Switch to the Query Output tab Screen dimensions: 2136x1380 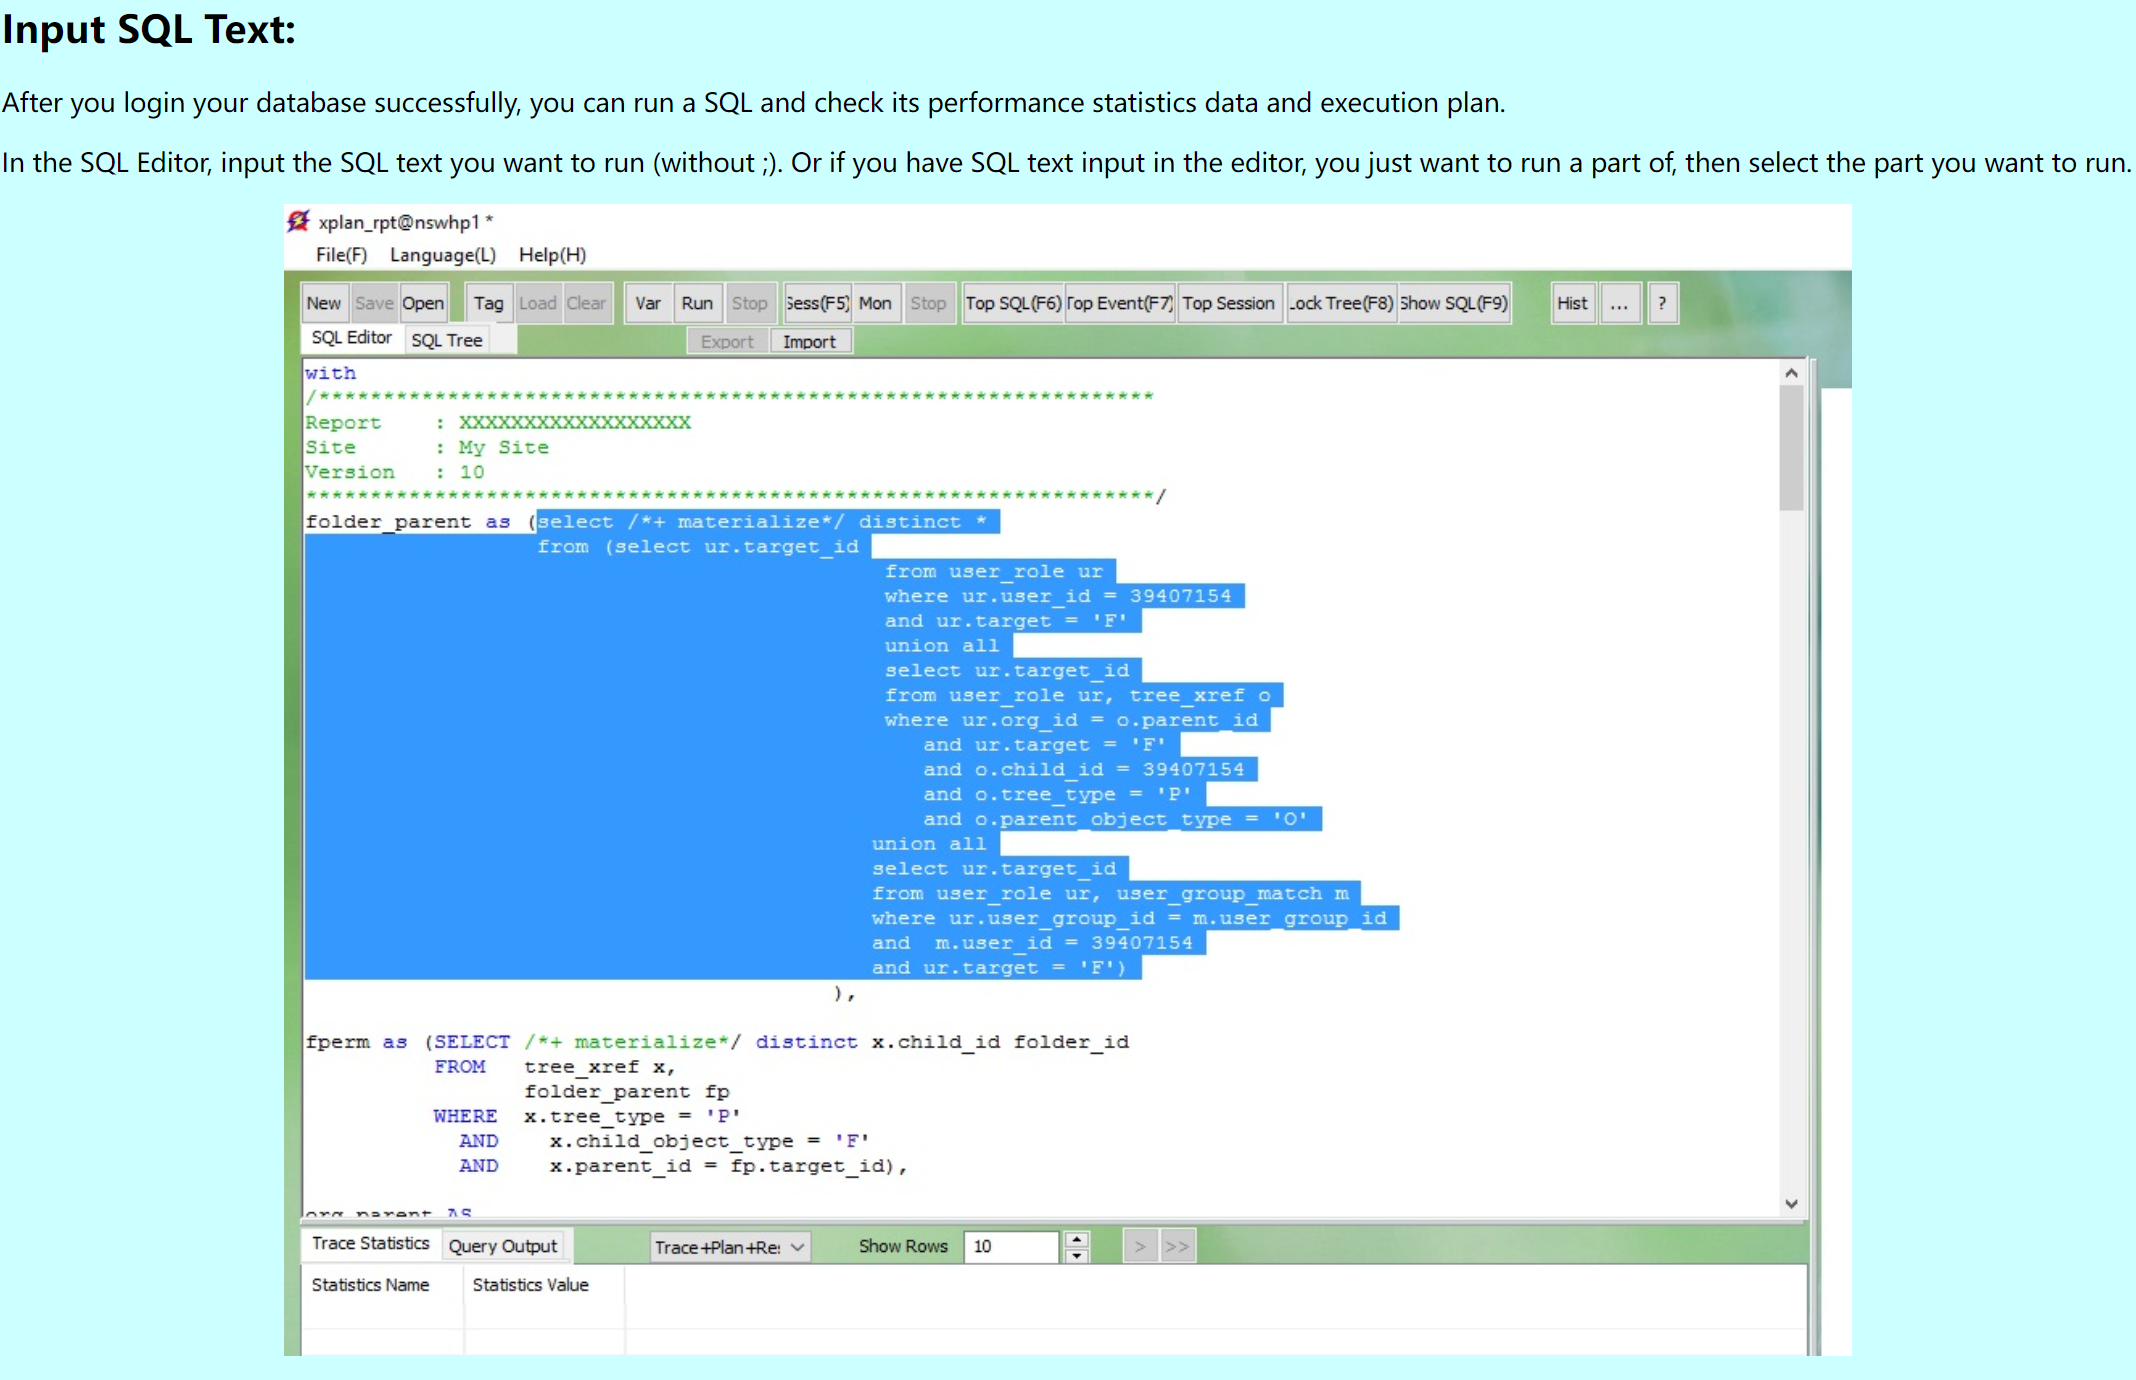click(x=502, y=1246)
